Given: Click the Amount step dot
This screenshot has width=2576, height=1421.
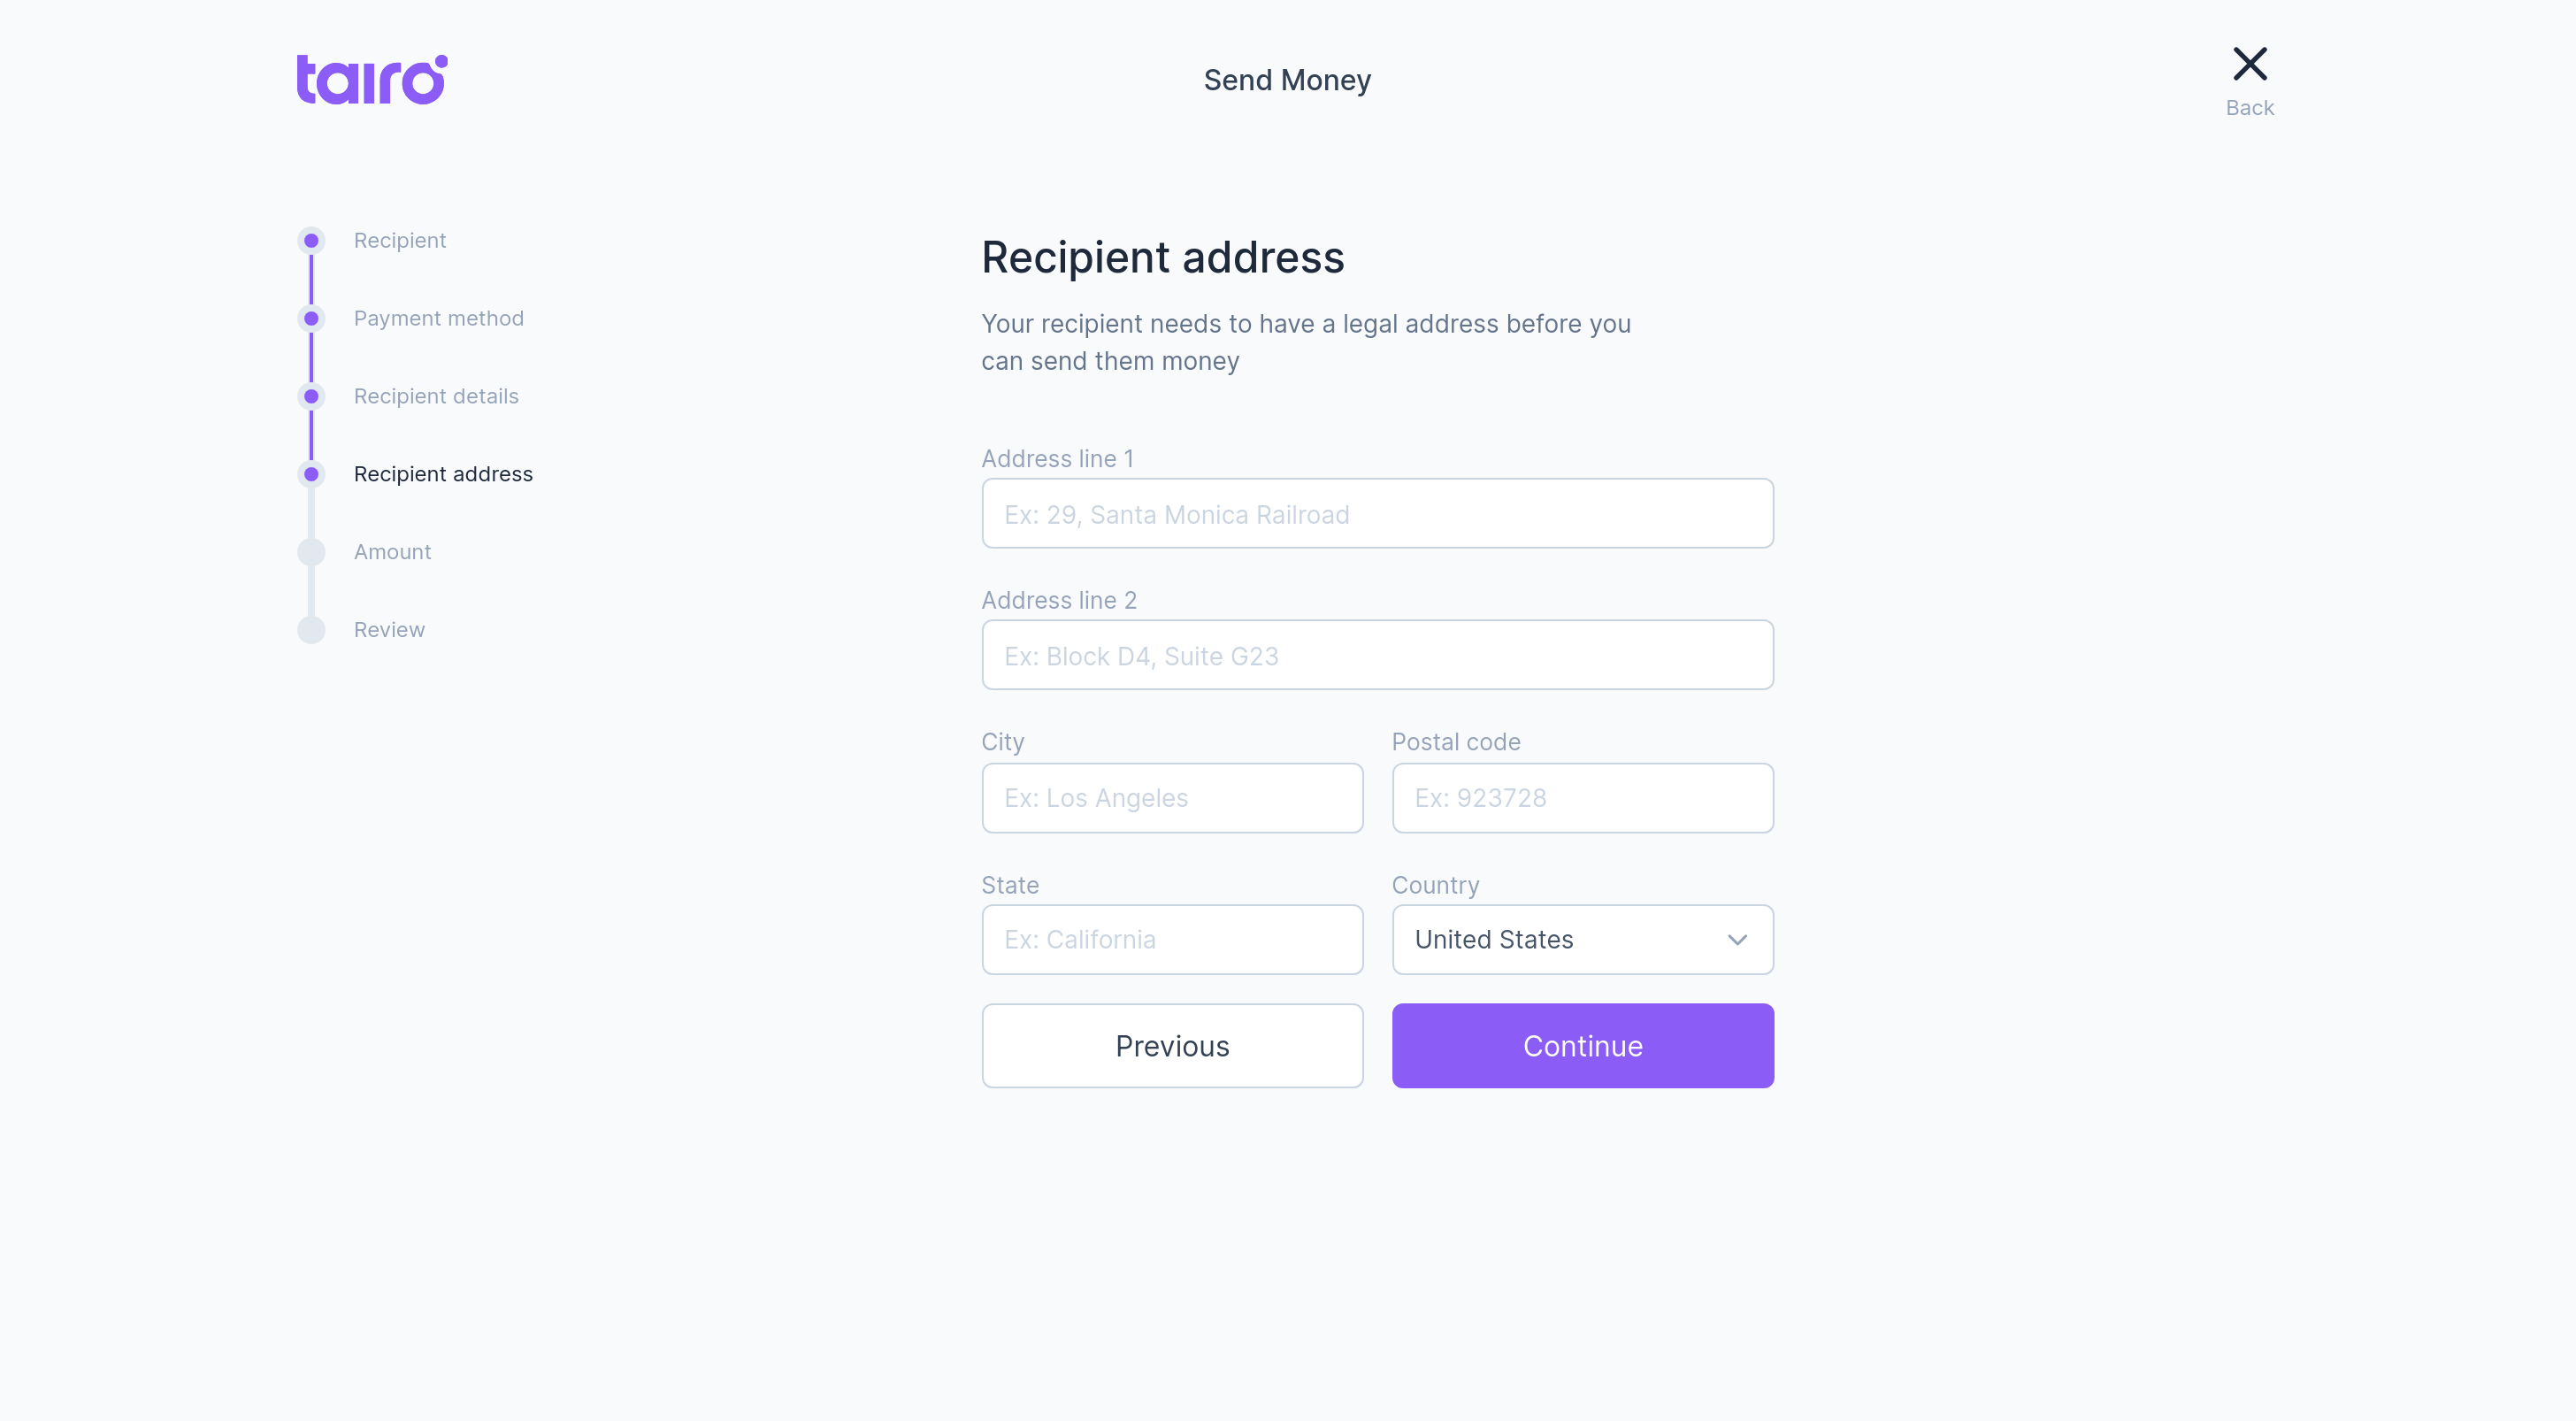Looking at the screenshot, I should click(311, 552).
